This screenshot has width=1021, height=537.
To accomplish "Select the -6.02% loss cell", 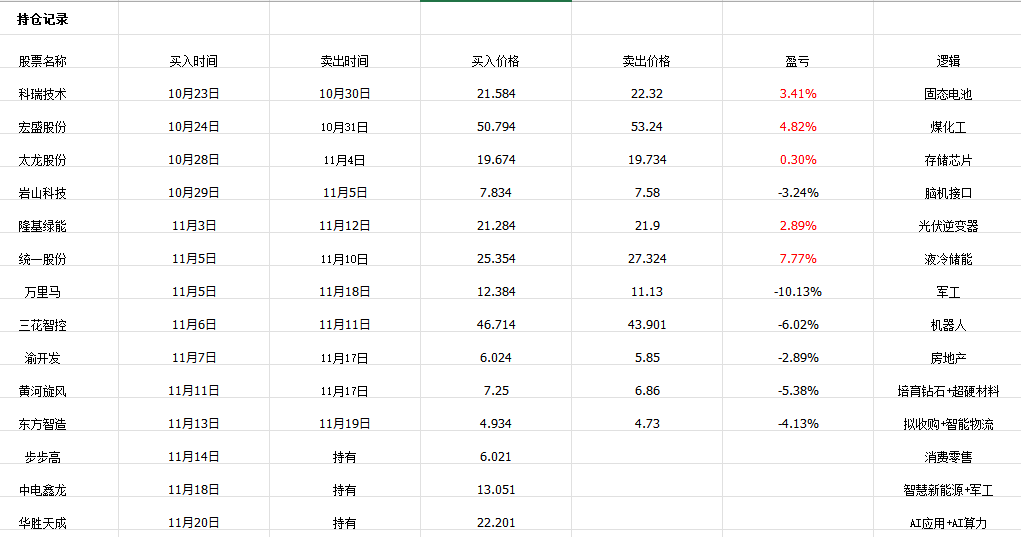I will click(x=798, y=325).
